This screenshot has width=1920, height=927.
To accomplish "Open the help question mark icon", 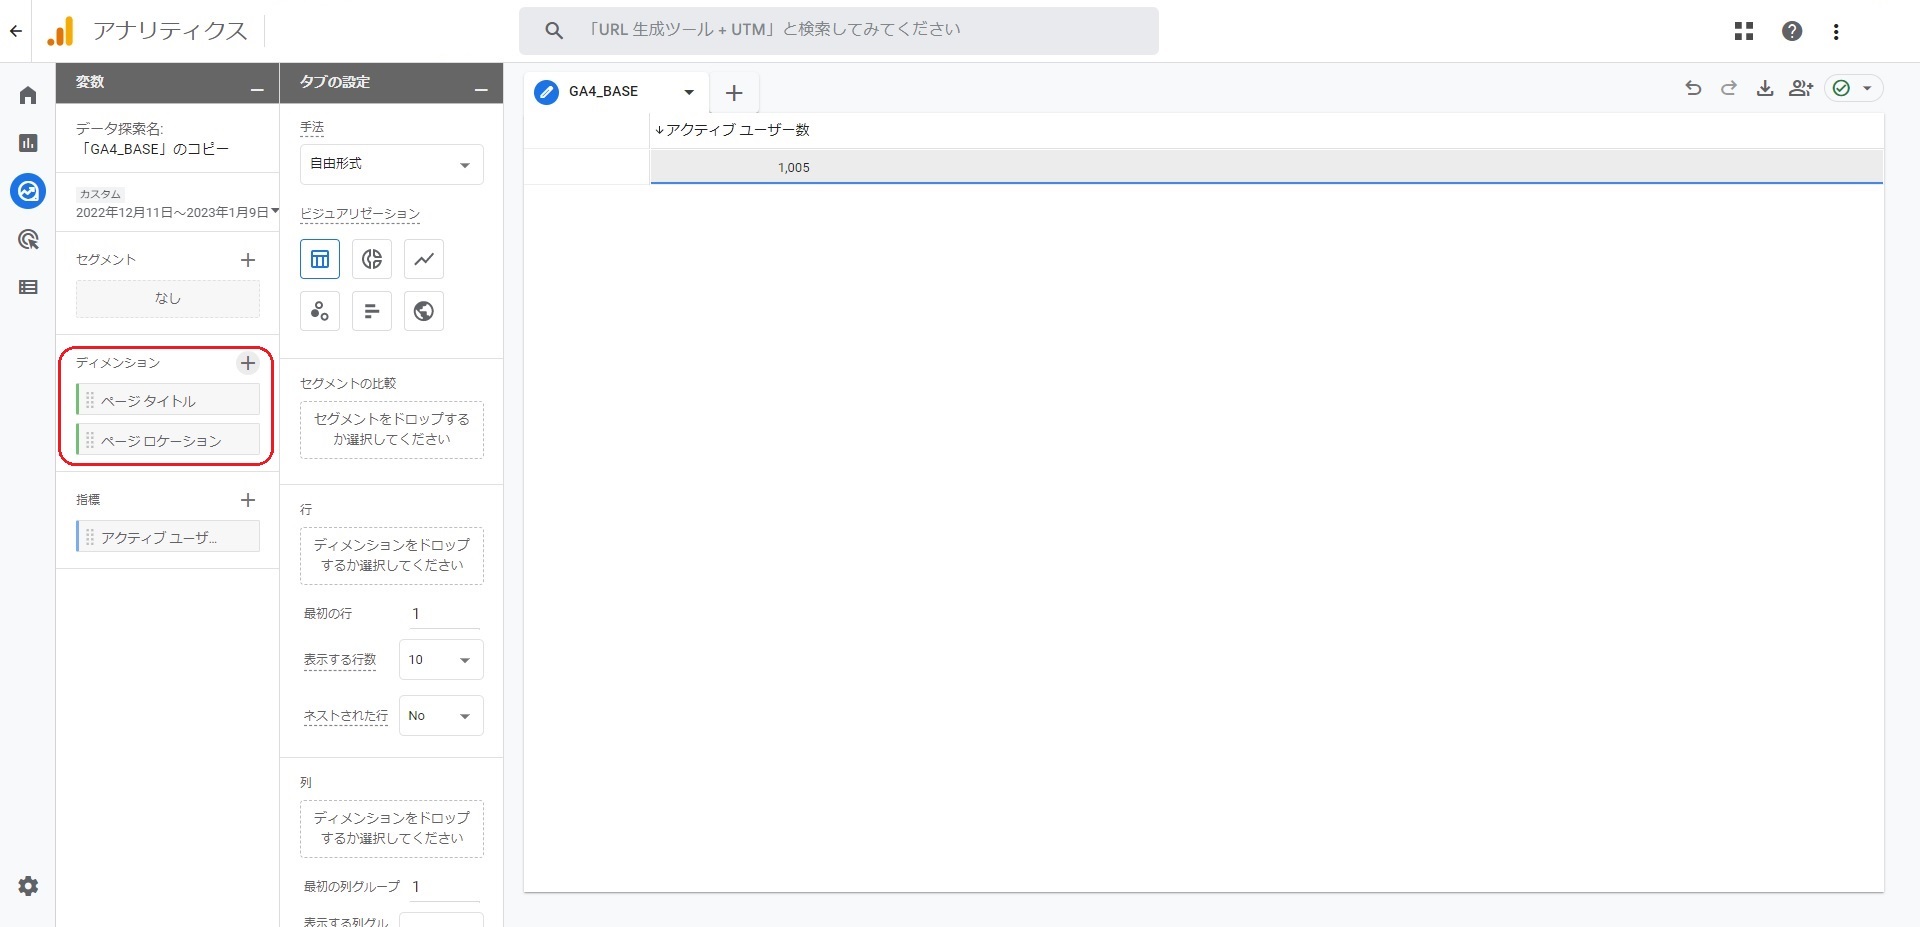I will (1792, 31).
